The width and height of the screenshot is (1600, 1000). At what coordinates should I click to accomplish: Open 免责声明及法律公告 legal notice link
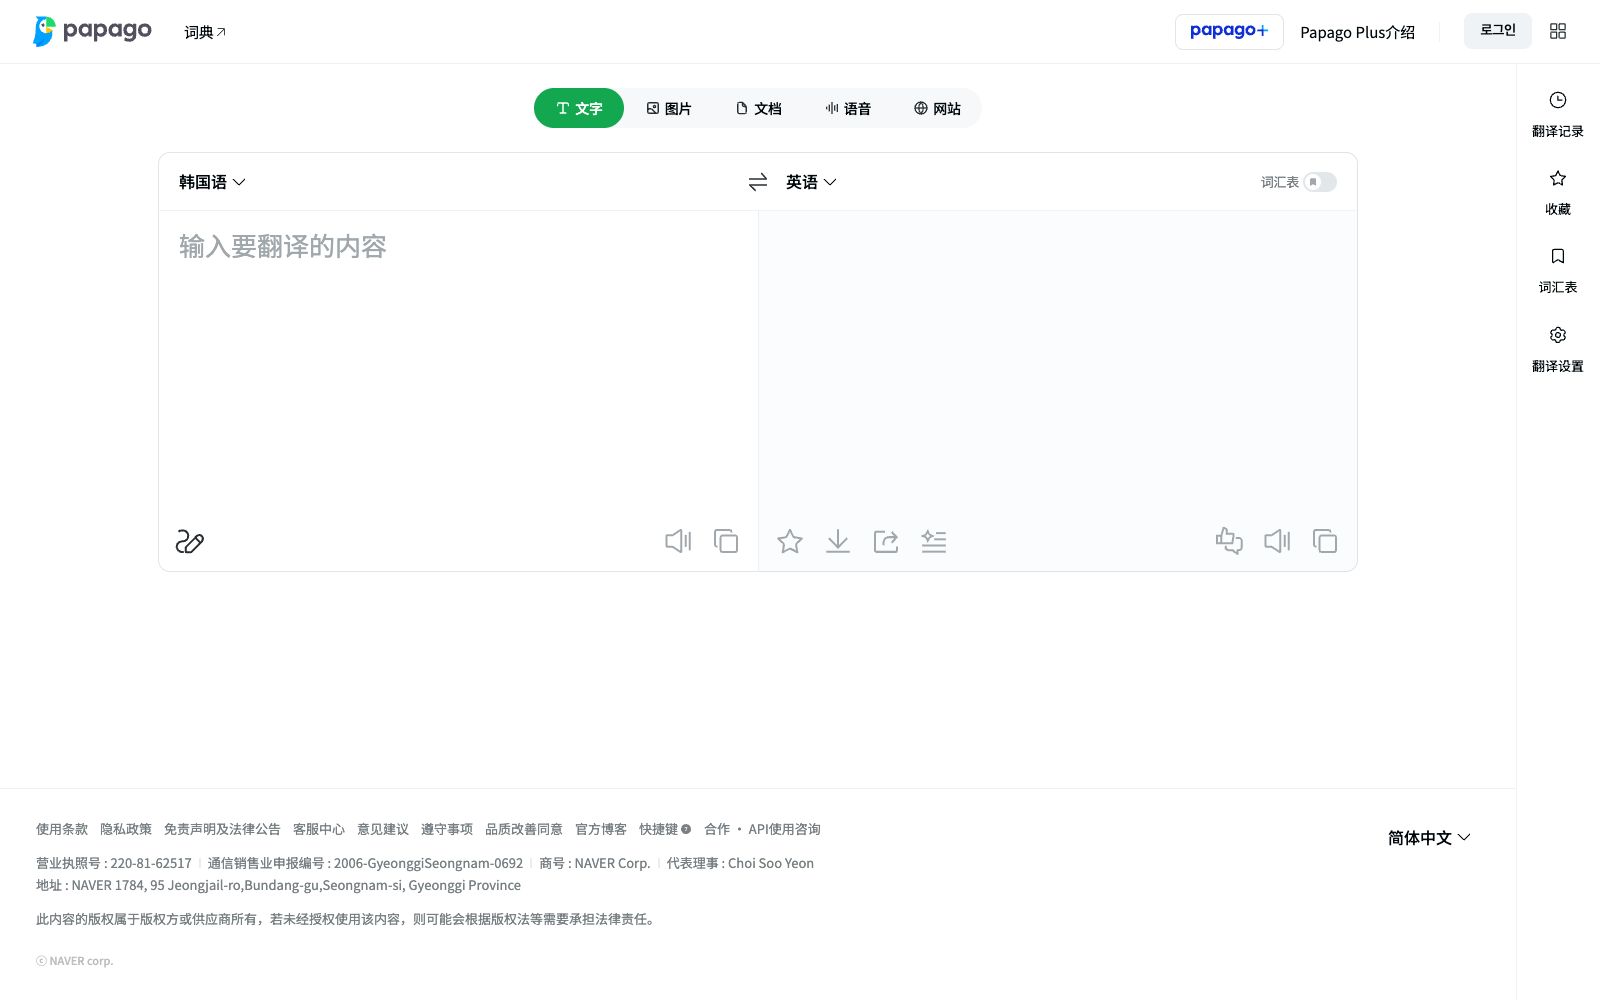tap(222, 829)
